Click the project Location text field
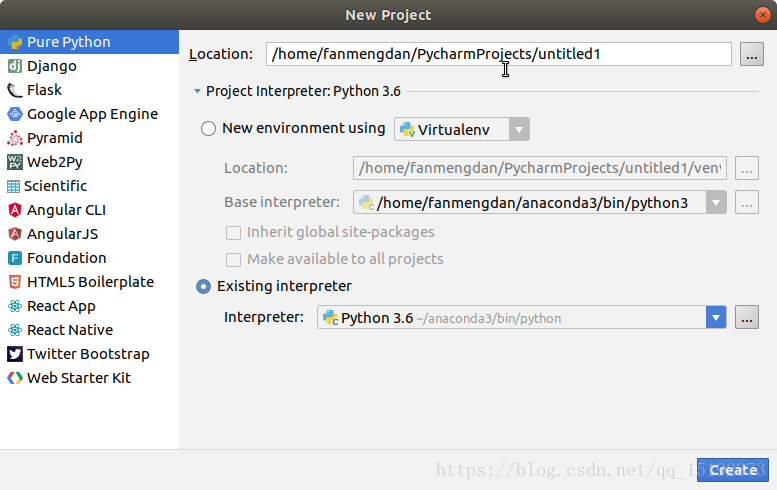 click(x=498, y=54)
